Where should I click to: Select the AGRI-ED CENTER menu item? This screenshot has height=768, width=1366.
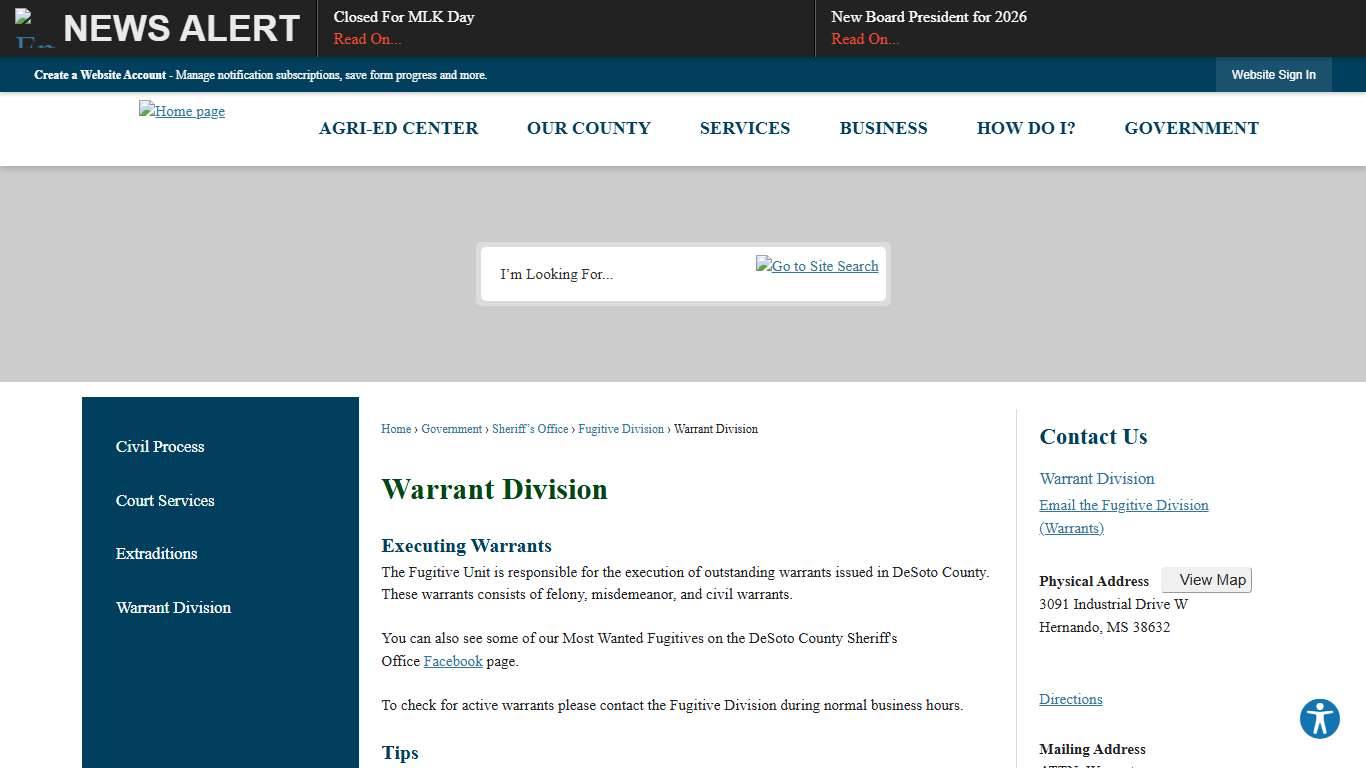(398, 128)
